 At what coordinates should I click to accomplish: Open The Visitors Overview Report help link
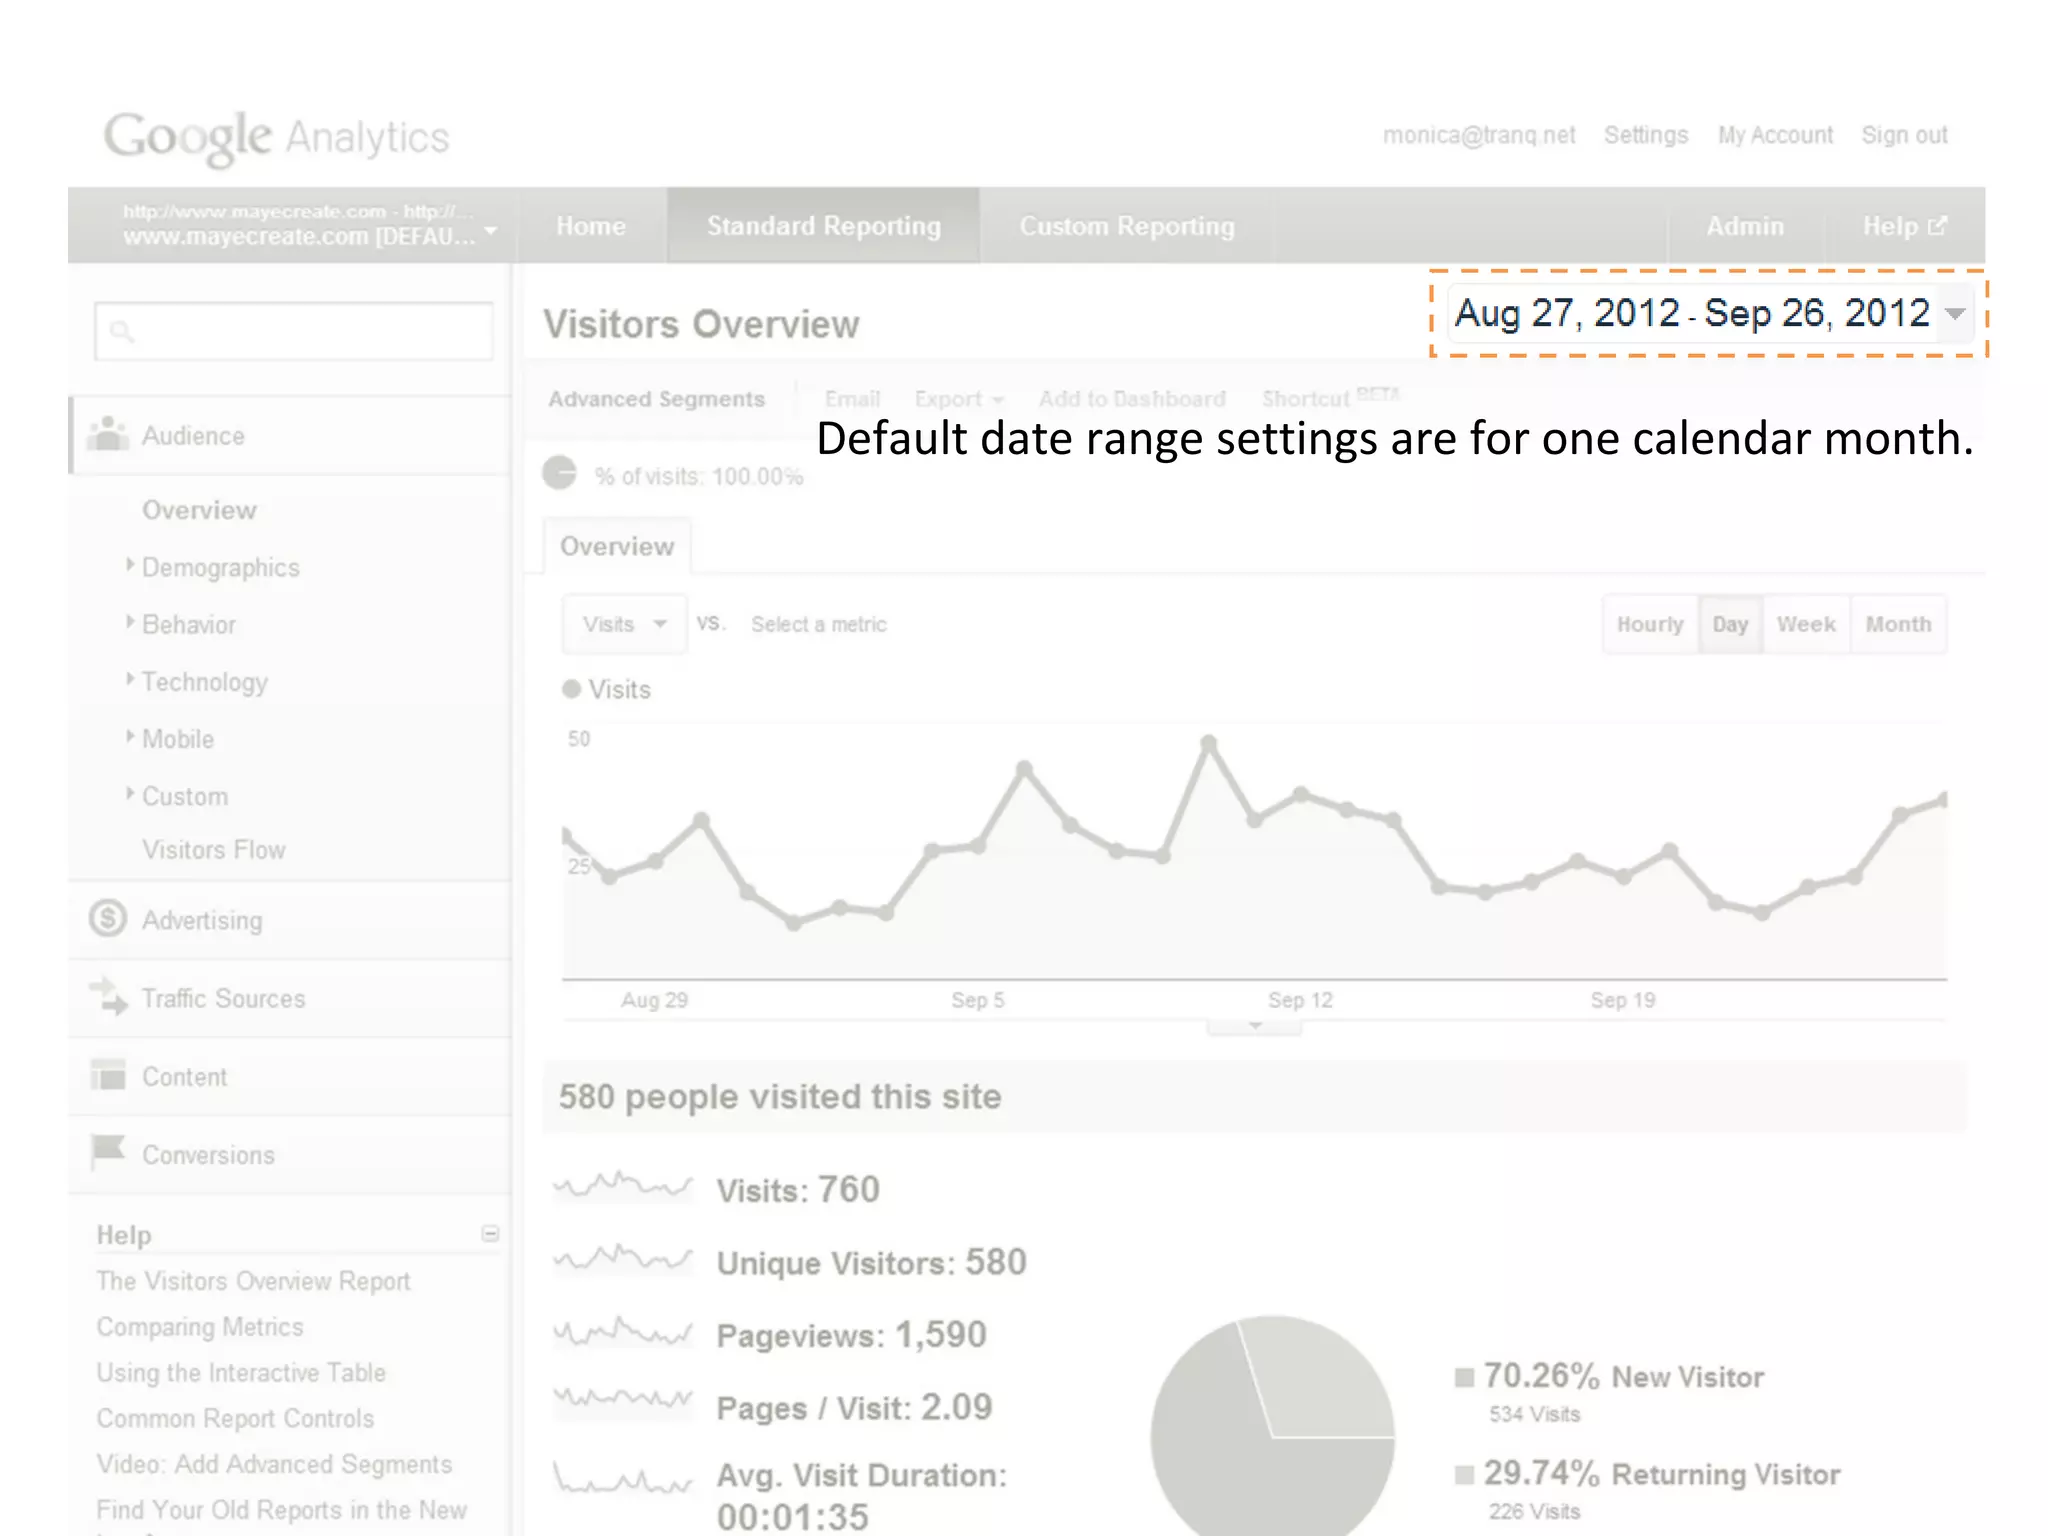[x=253, y=1281]
